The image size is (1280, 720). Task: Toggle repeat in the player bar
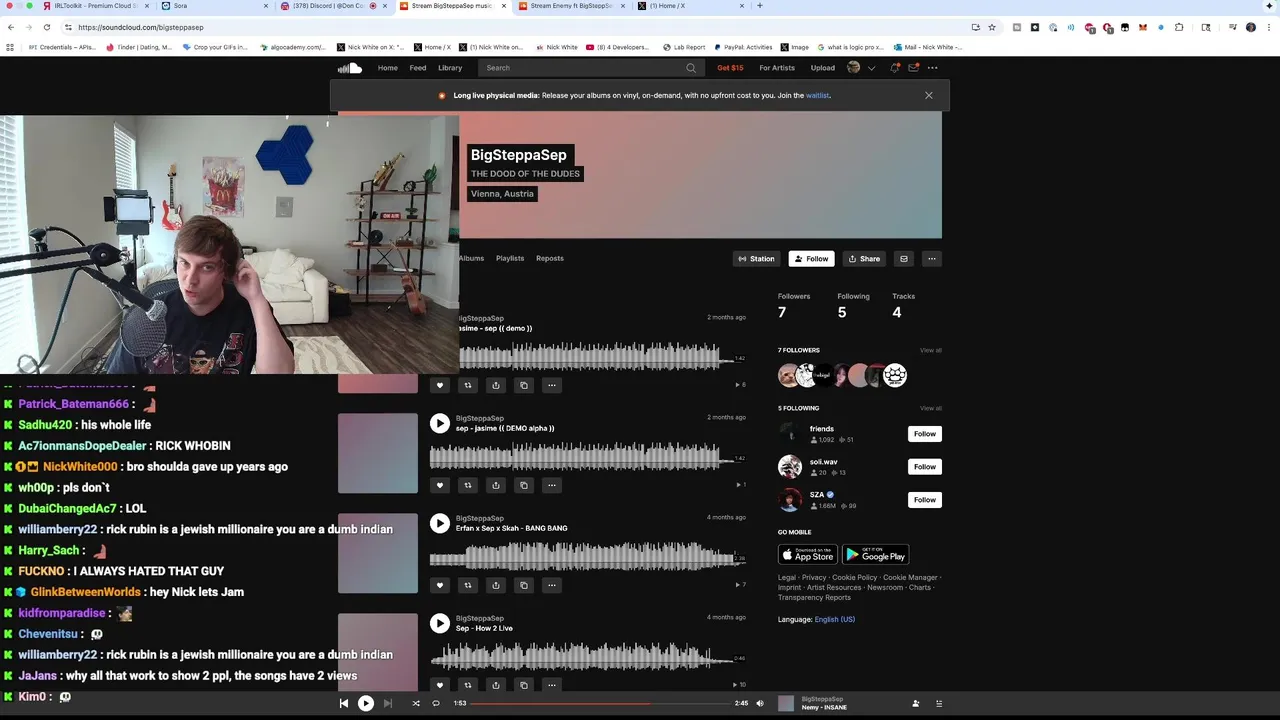point(435,703)
